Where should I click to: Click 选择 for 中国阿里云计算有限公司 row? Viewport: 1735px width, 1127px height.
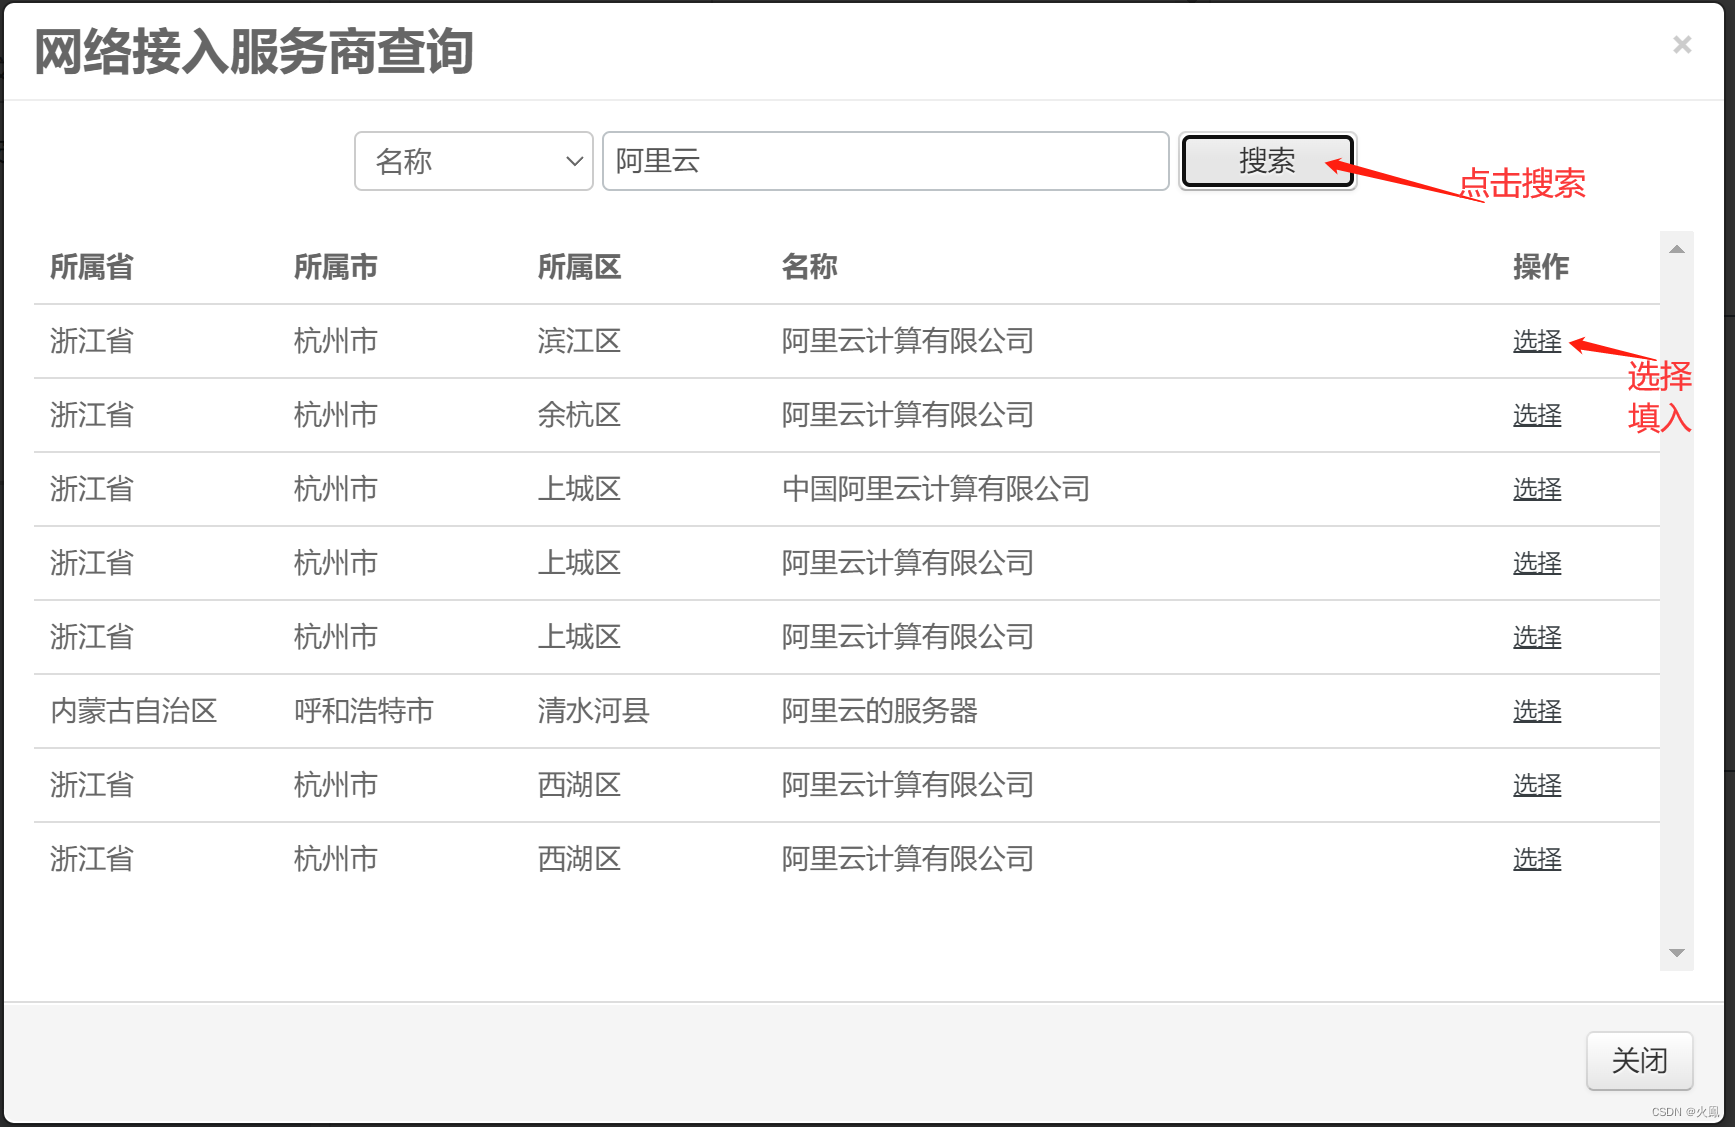1537,489
